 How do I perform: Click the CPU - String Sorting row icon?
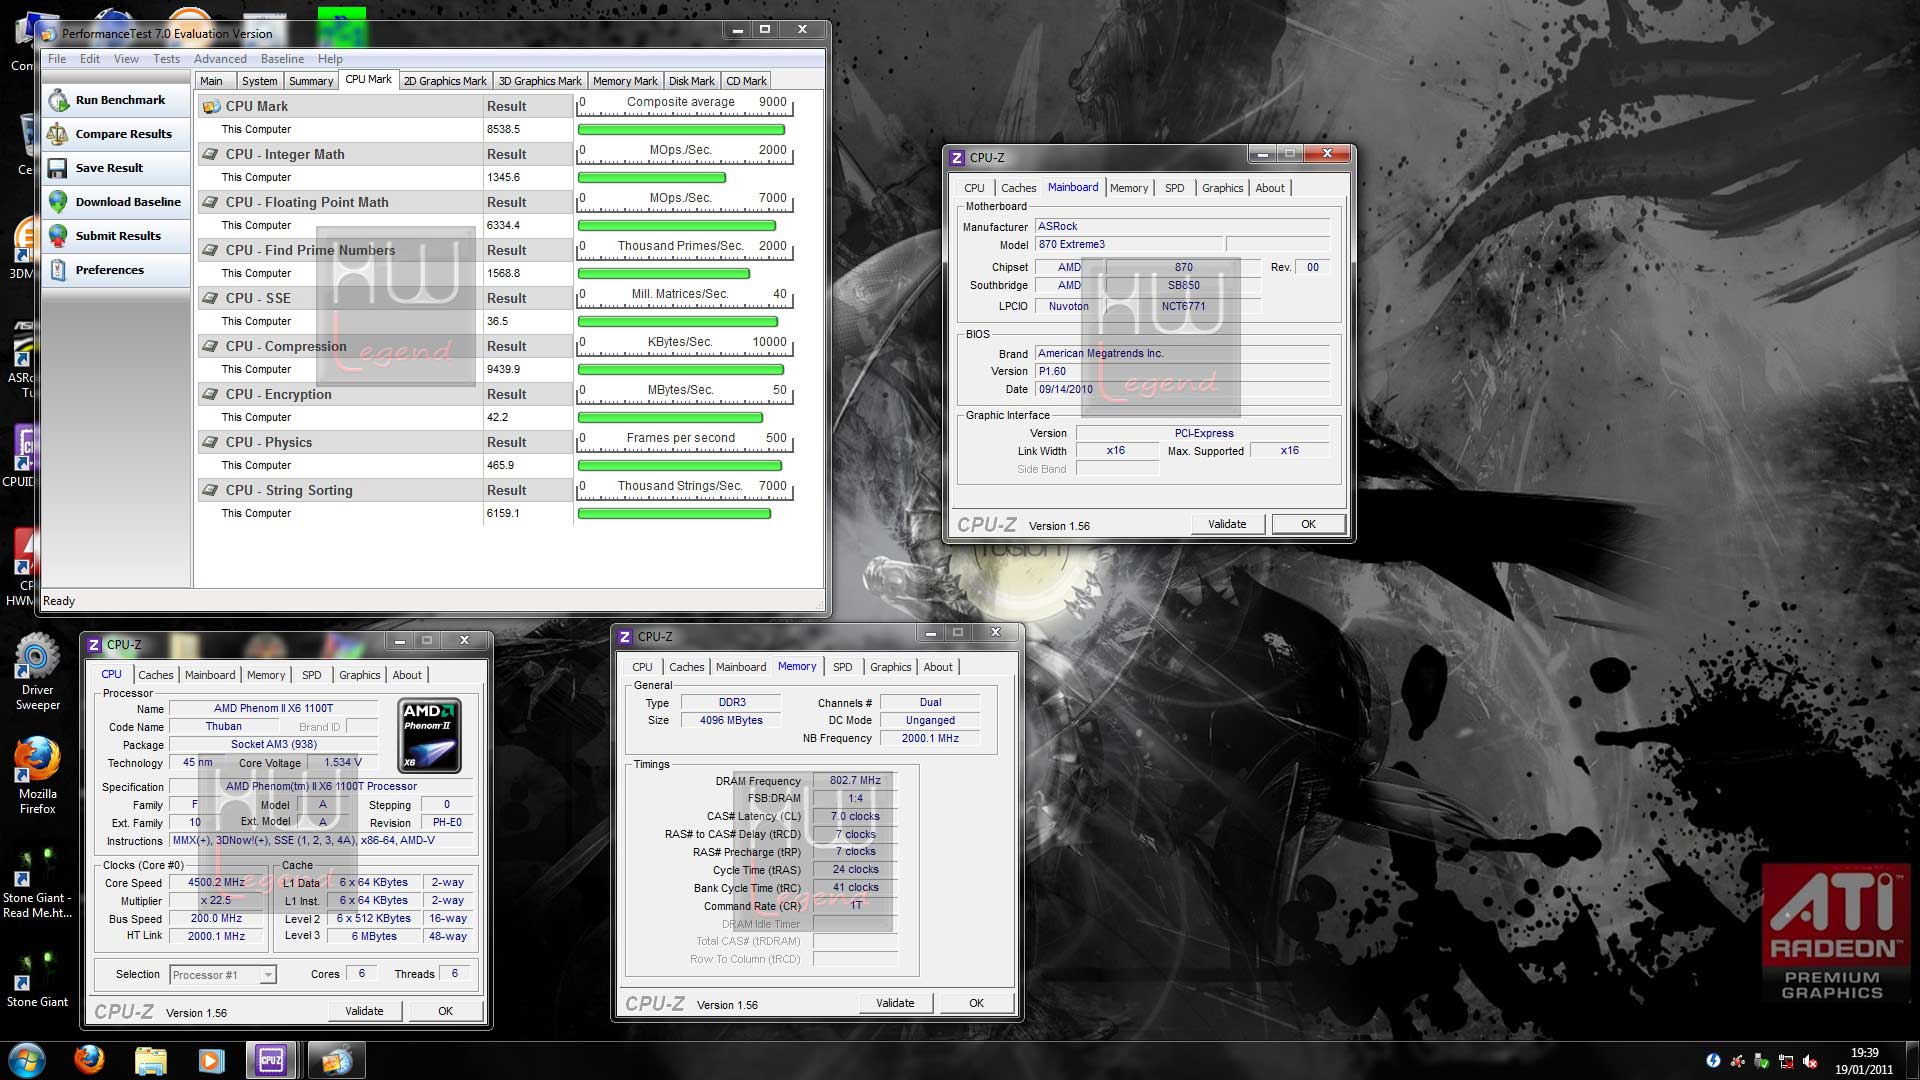(x=211, y=490)
